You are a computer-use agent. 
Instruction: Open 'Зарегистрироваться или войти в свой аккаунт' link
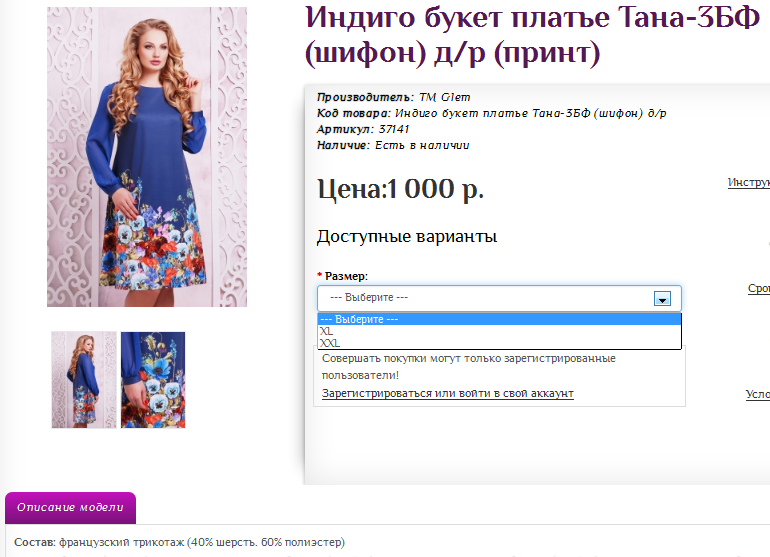pos(448,393)
